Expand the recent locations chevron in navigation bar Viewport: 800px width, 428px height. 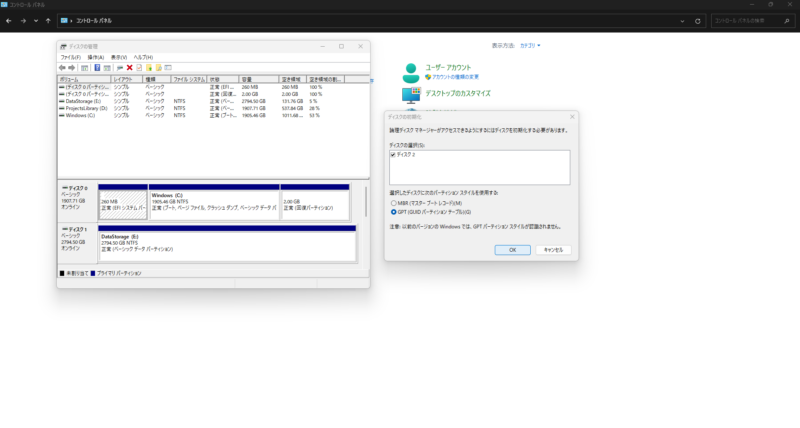36,21
